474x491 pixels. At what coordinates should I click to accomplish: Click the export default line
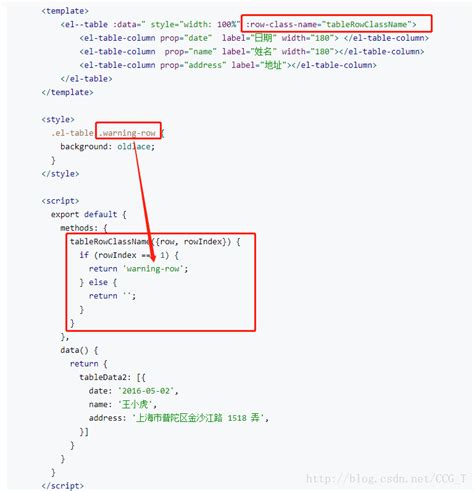click(x=89, y=214)
